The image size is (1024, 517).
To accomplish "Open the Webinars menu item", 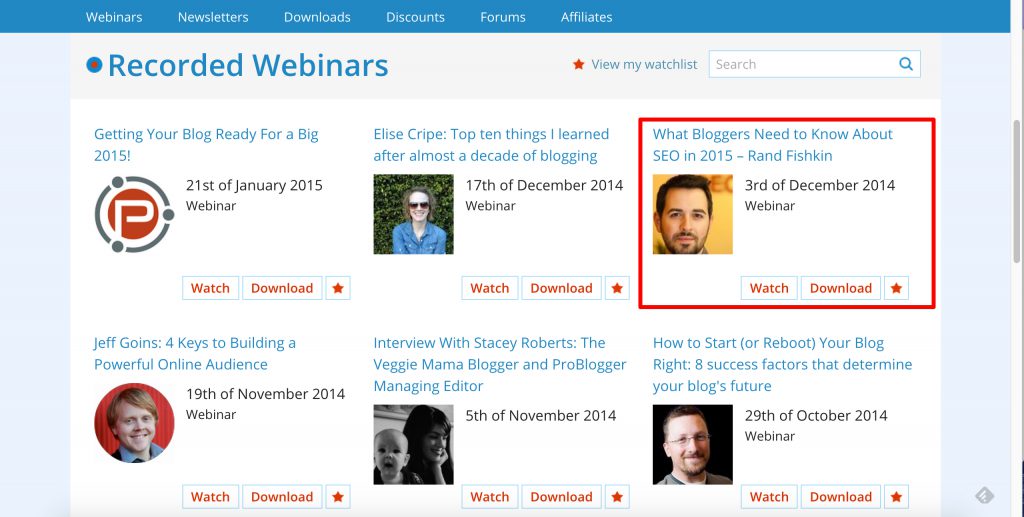I will pyautogui.click(x=114, y=17).
